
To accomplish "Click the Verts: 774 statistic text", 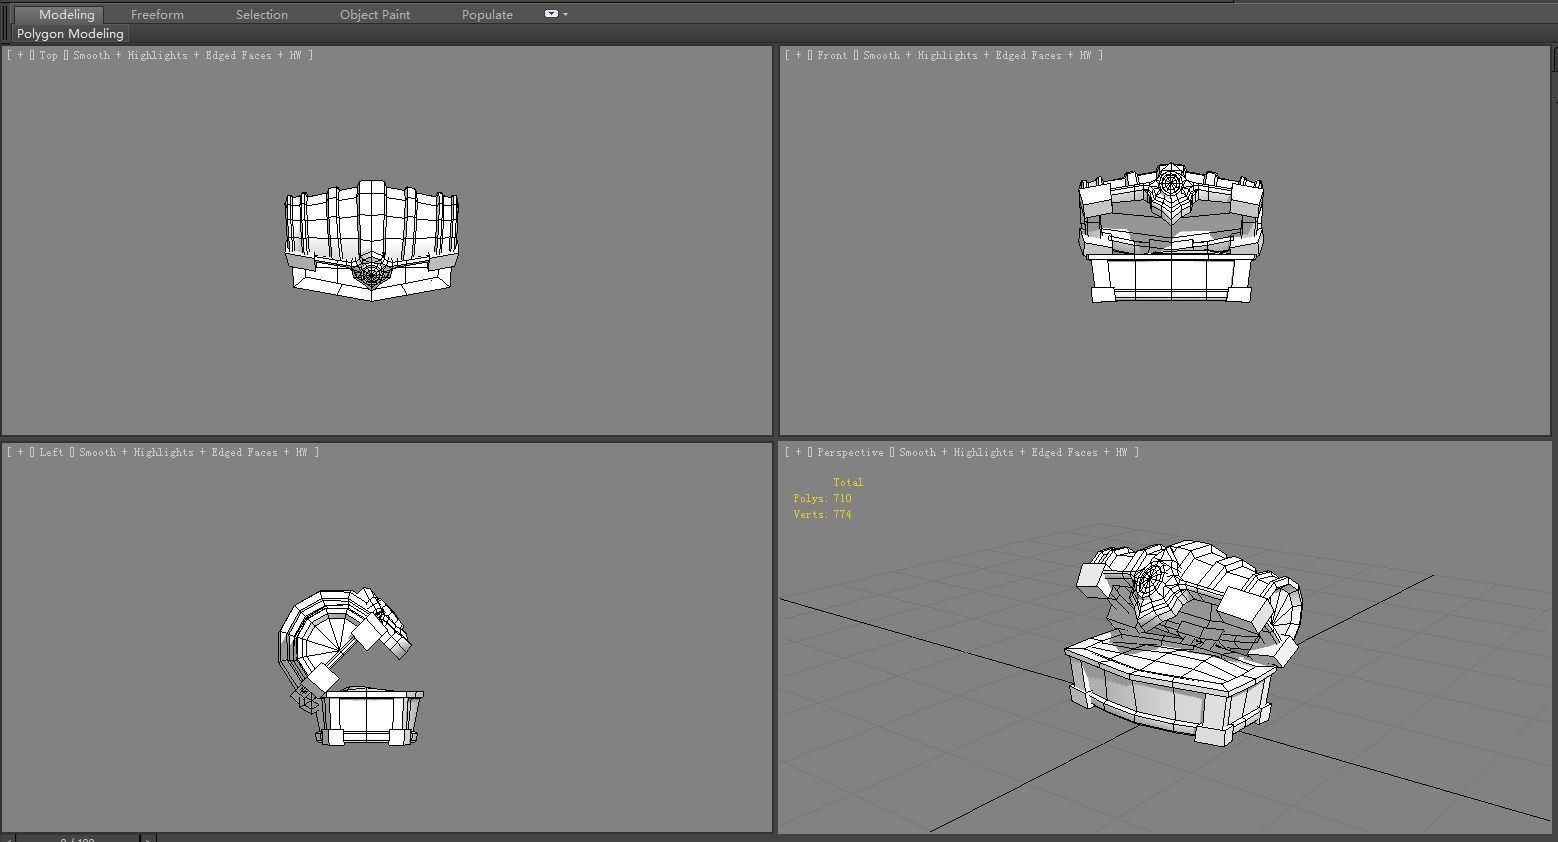I will (822, 515).
